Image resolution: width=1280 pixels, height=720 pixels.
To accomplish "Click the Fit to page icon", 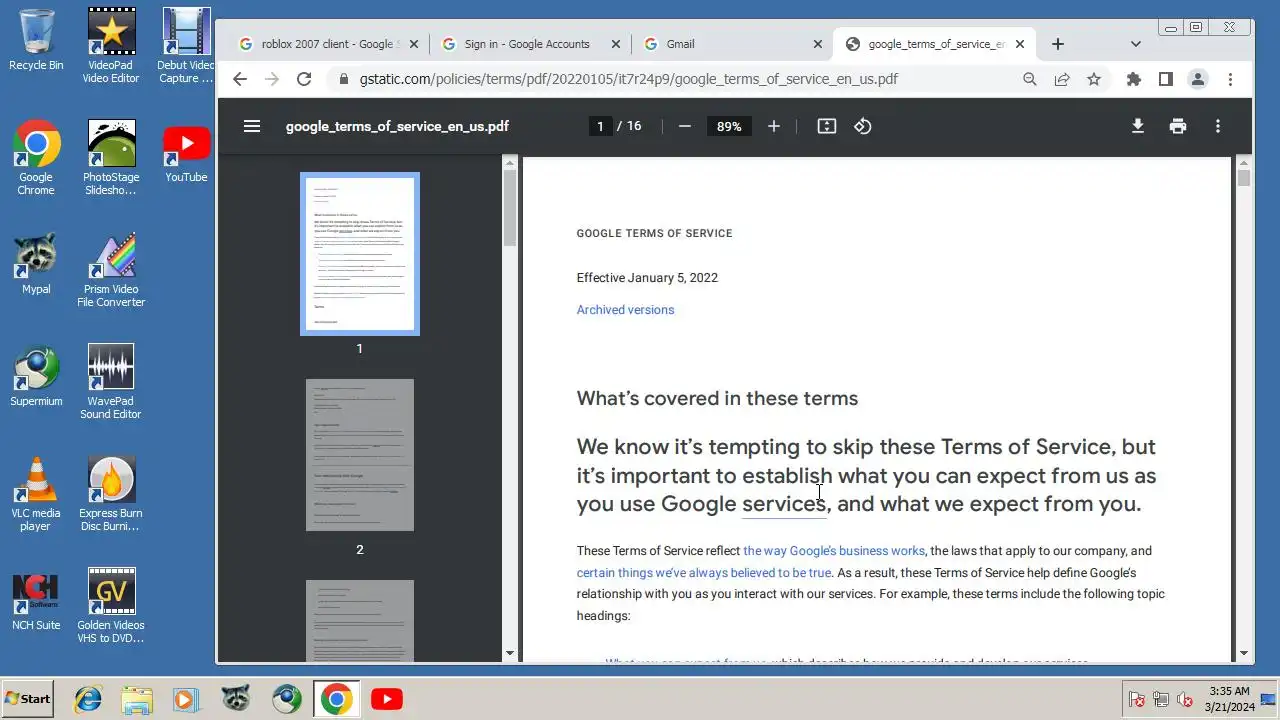I will click(x=826, y=126).
